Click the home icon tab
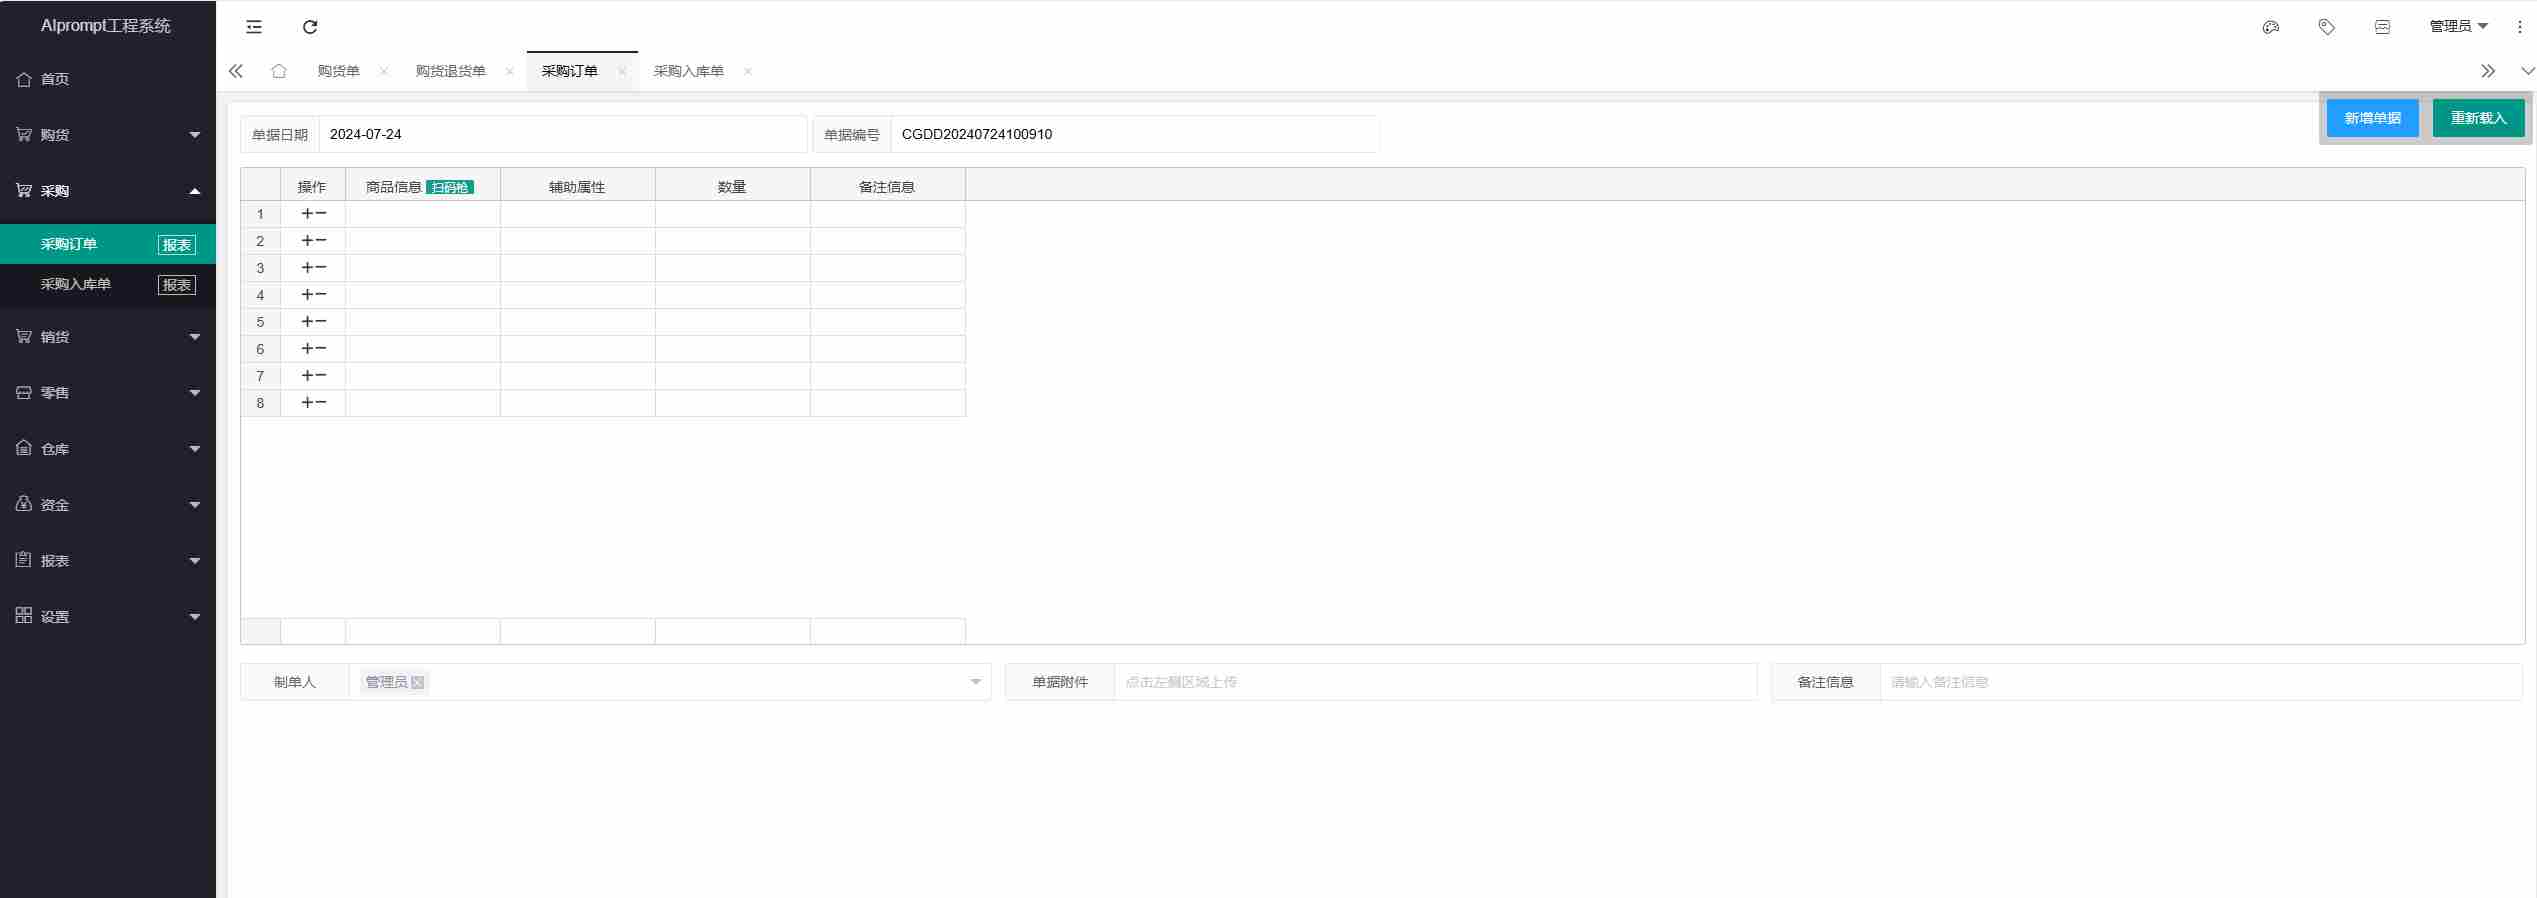This screenshot has width=2537, height=898. (x=279, y=71)
